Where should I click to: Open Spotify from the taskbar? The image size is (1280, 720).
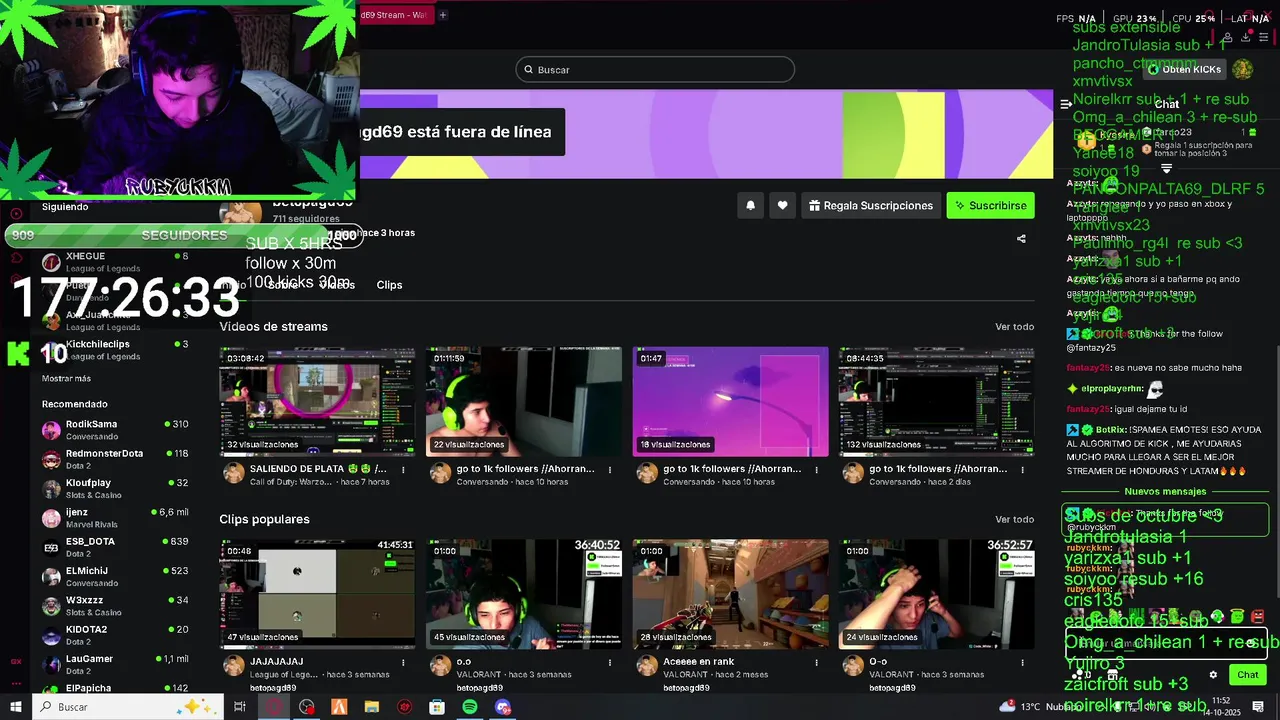pyautogui.click(x=470, y=707)
